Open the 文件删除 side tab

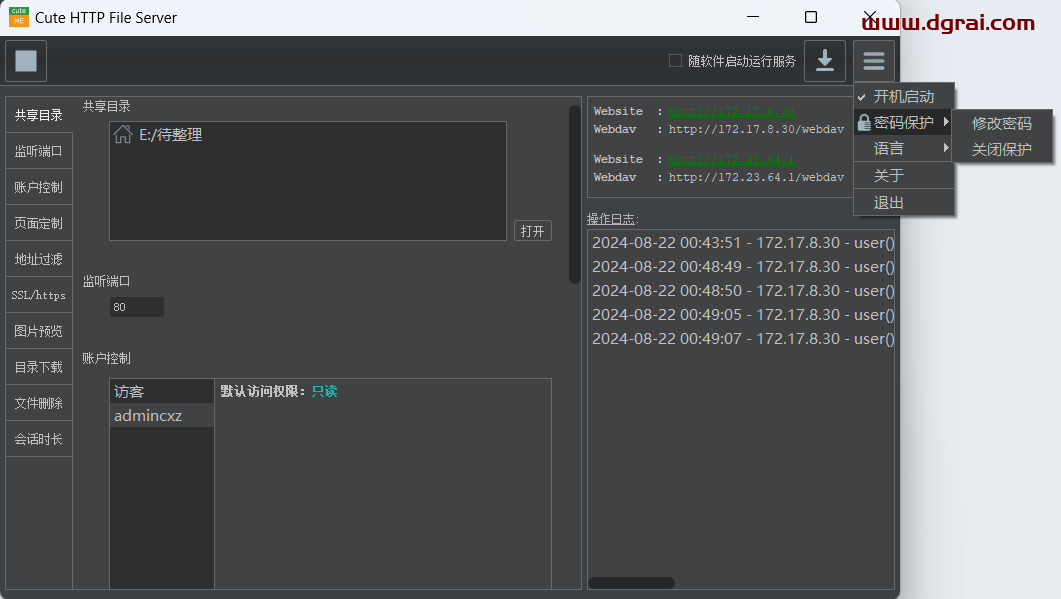(x=39, y=403)
